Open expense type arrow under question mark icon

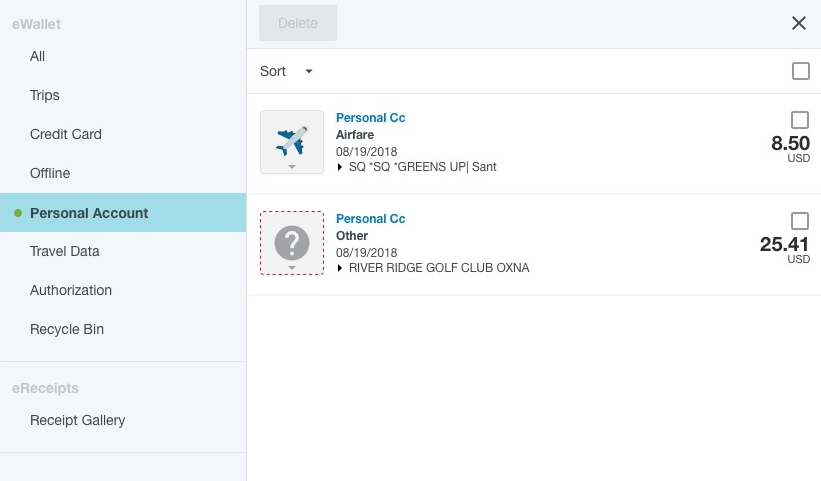click(x=292, y=268)
